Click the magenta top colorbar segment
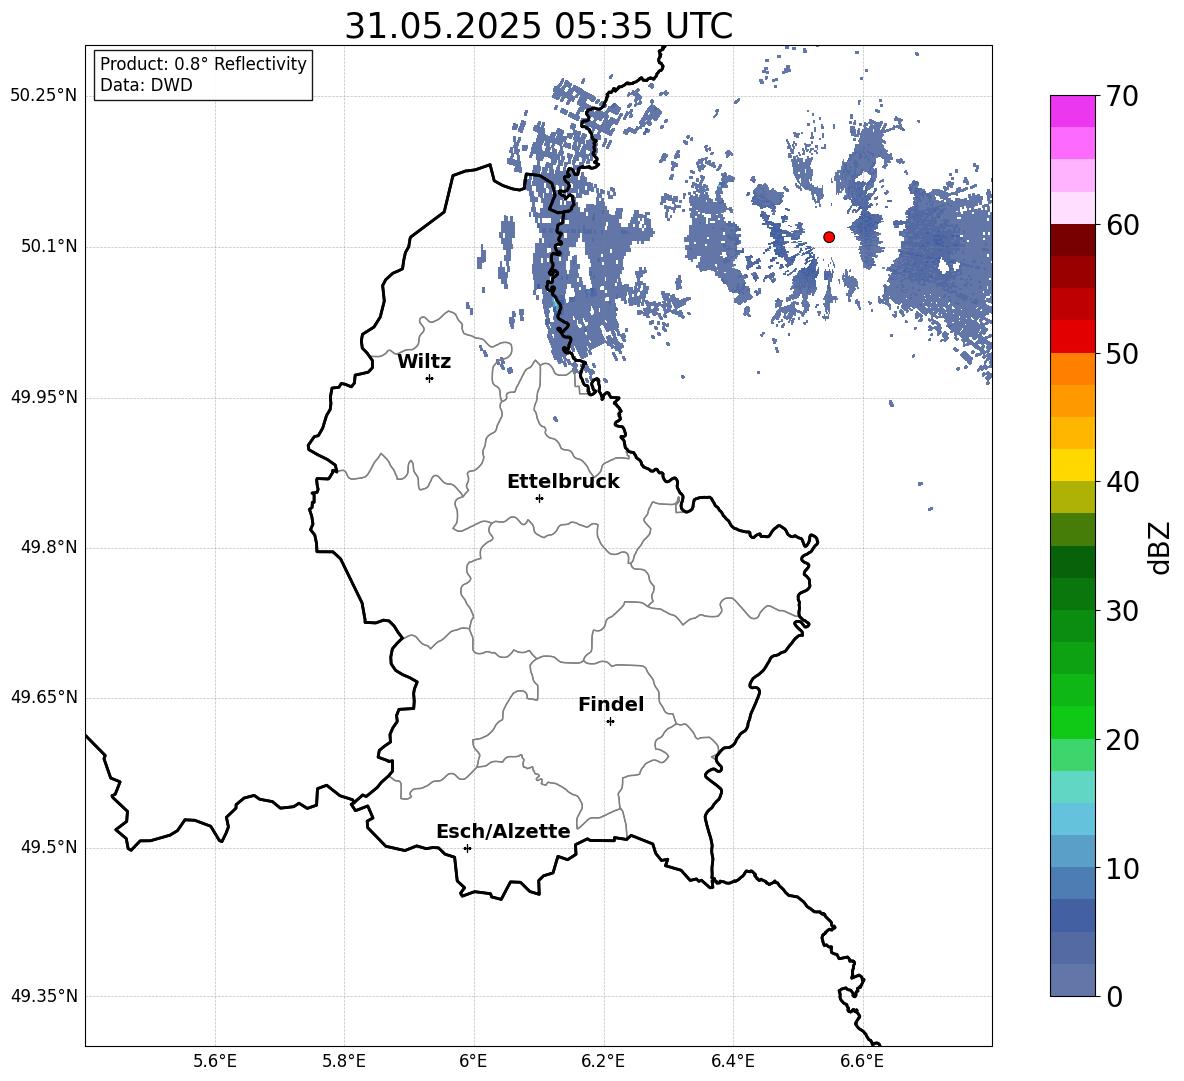The width and height of the screenshot is (1184, 1081). pyautogui.click(x=1073, y=111)
